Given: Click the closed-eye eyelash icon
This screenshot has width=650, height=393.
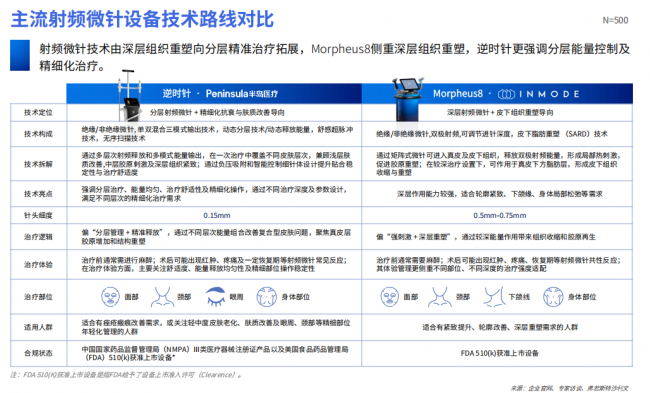Looking at the screenshot, I should 216,297.
